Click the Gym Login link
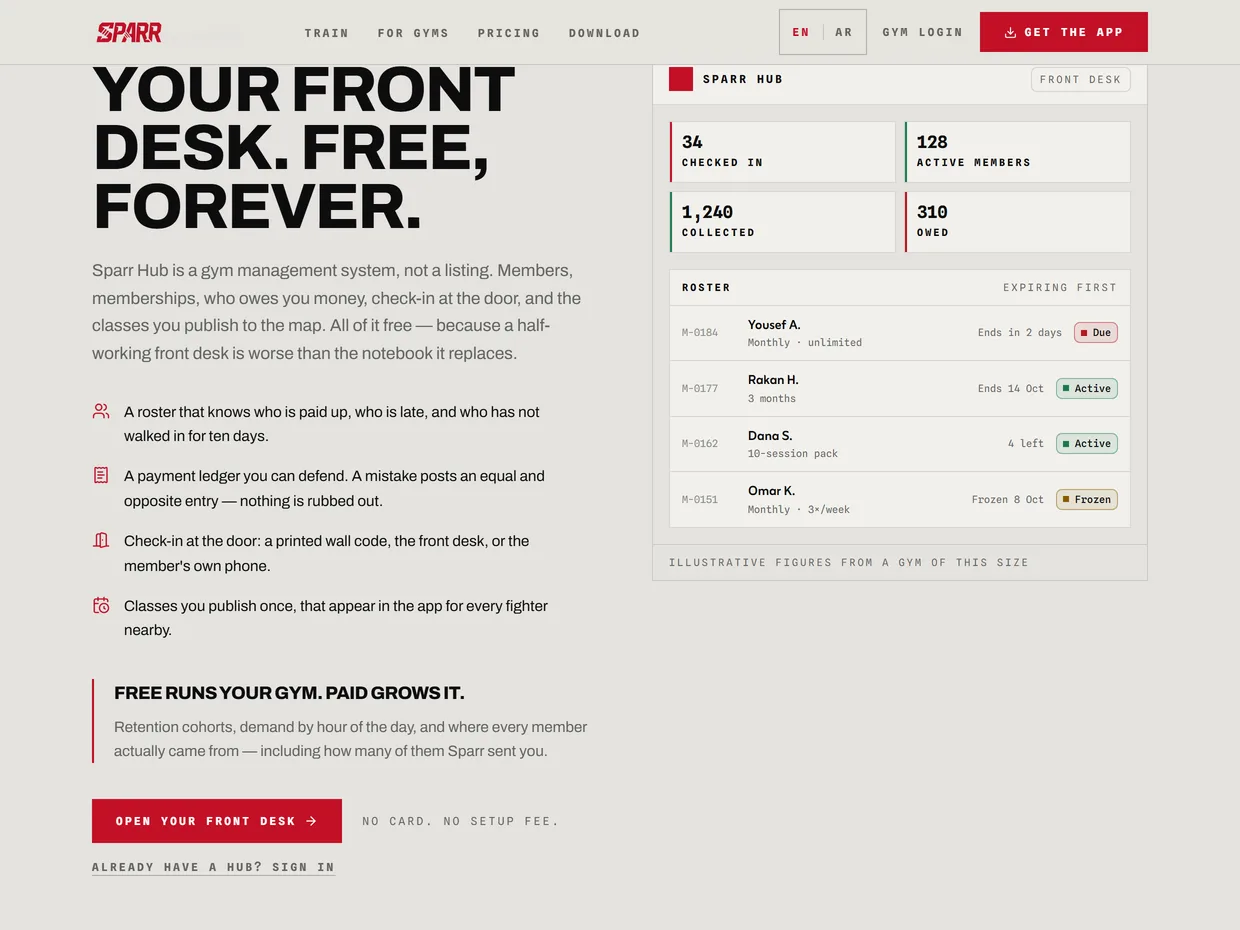Screen dimensions: 1240x930 923,32
